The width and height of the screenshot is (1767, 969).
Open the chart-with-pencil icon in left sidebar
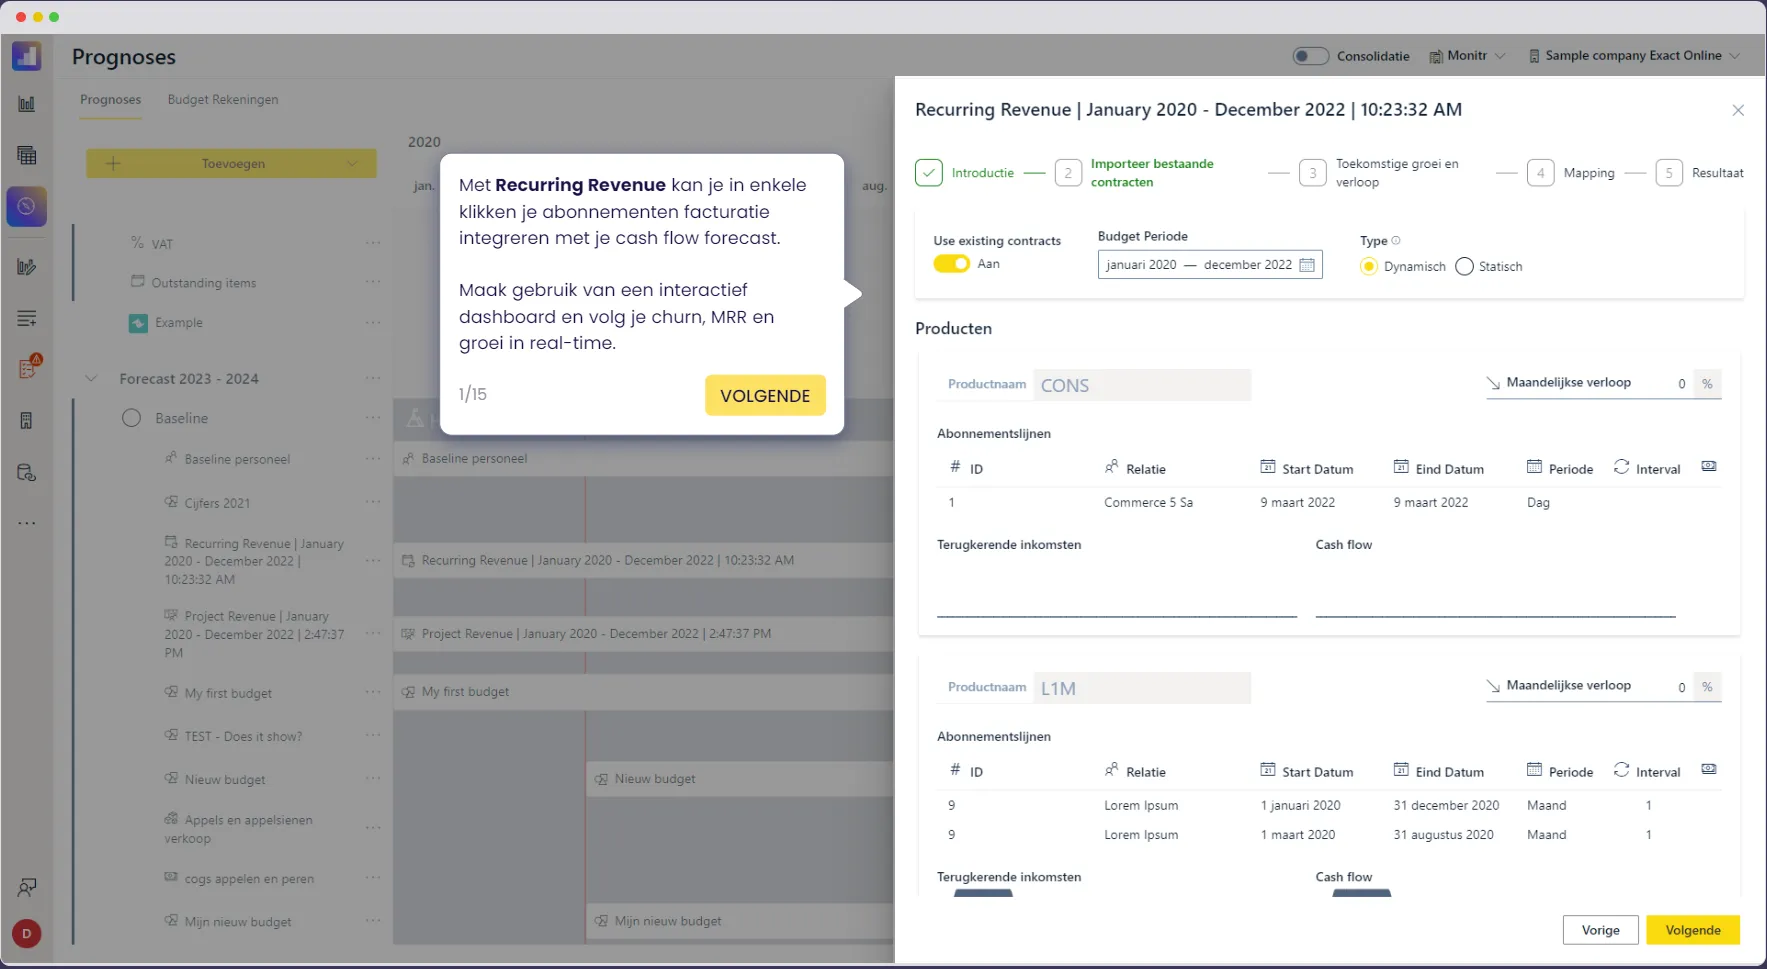(x=27, y=267)
